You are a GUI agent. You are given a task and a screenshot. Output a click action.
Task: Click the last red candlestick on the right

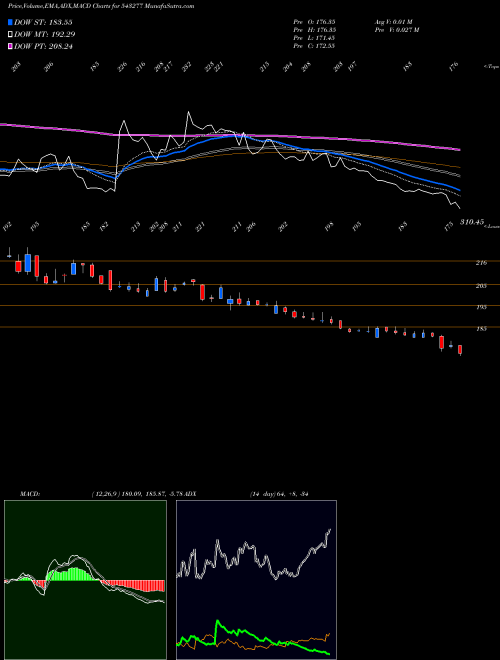[x=460, y=350]
